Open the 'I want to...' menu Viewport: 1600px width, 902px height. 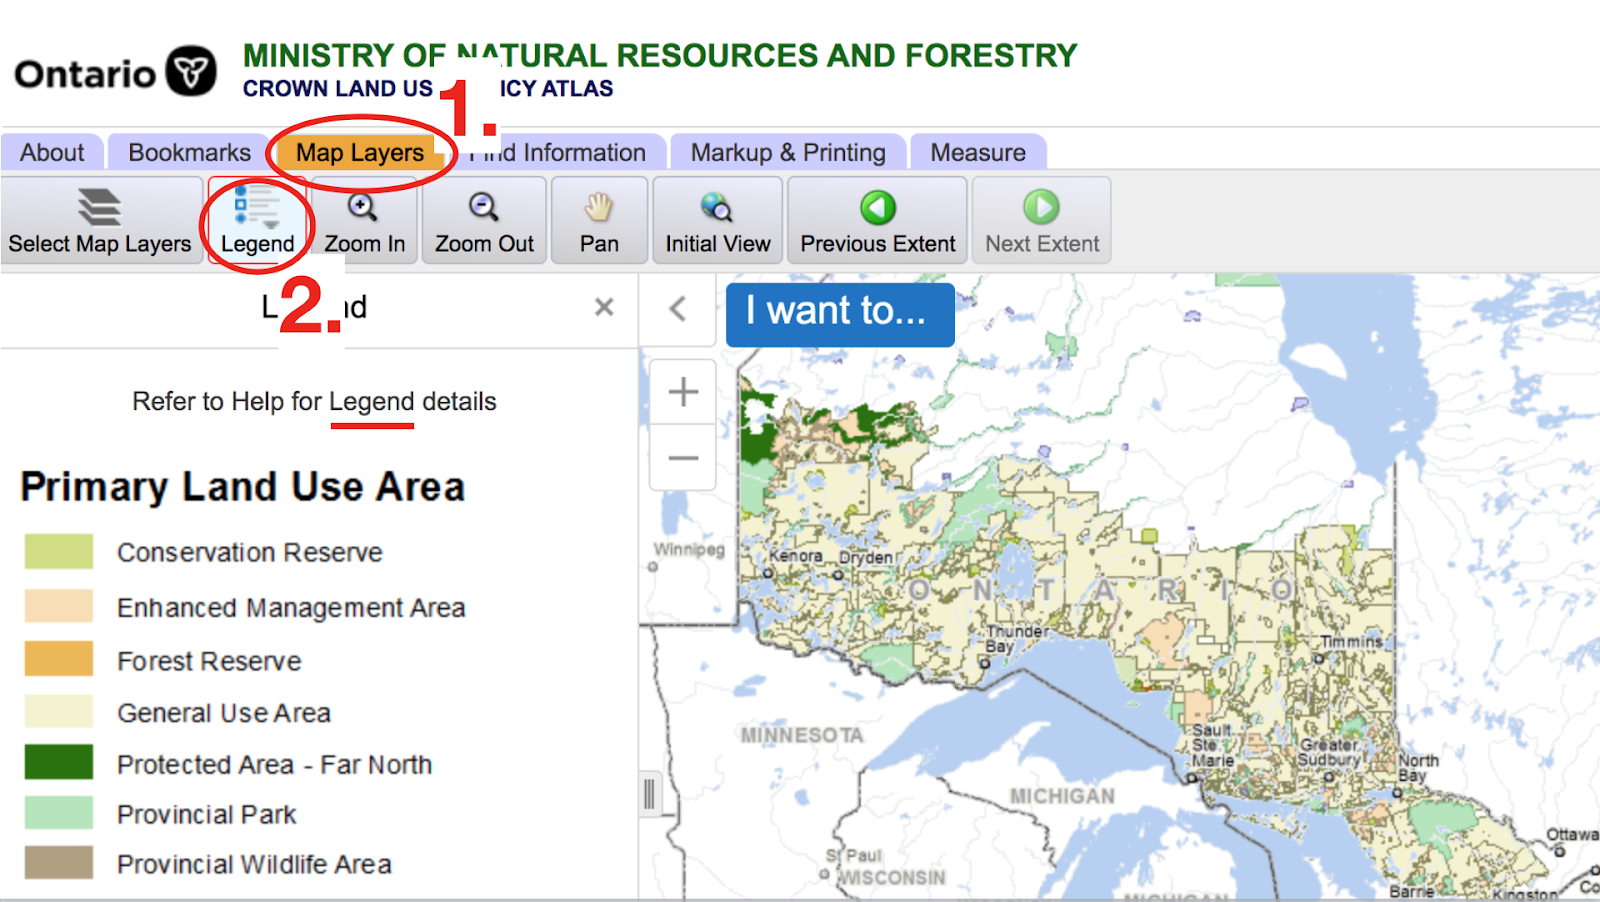pos(840,314)
